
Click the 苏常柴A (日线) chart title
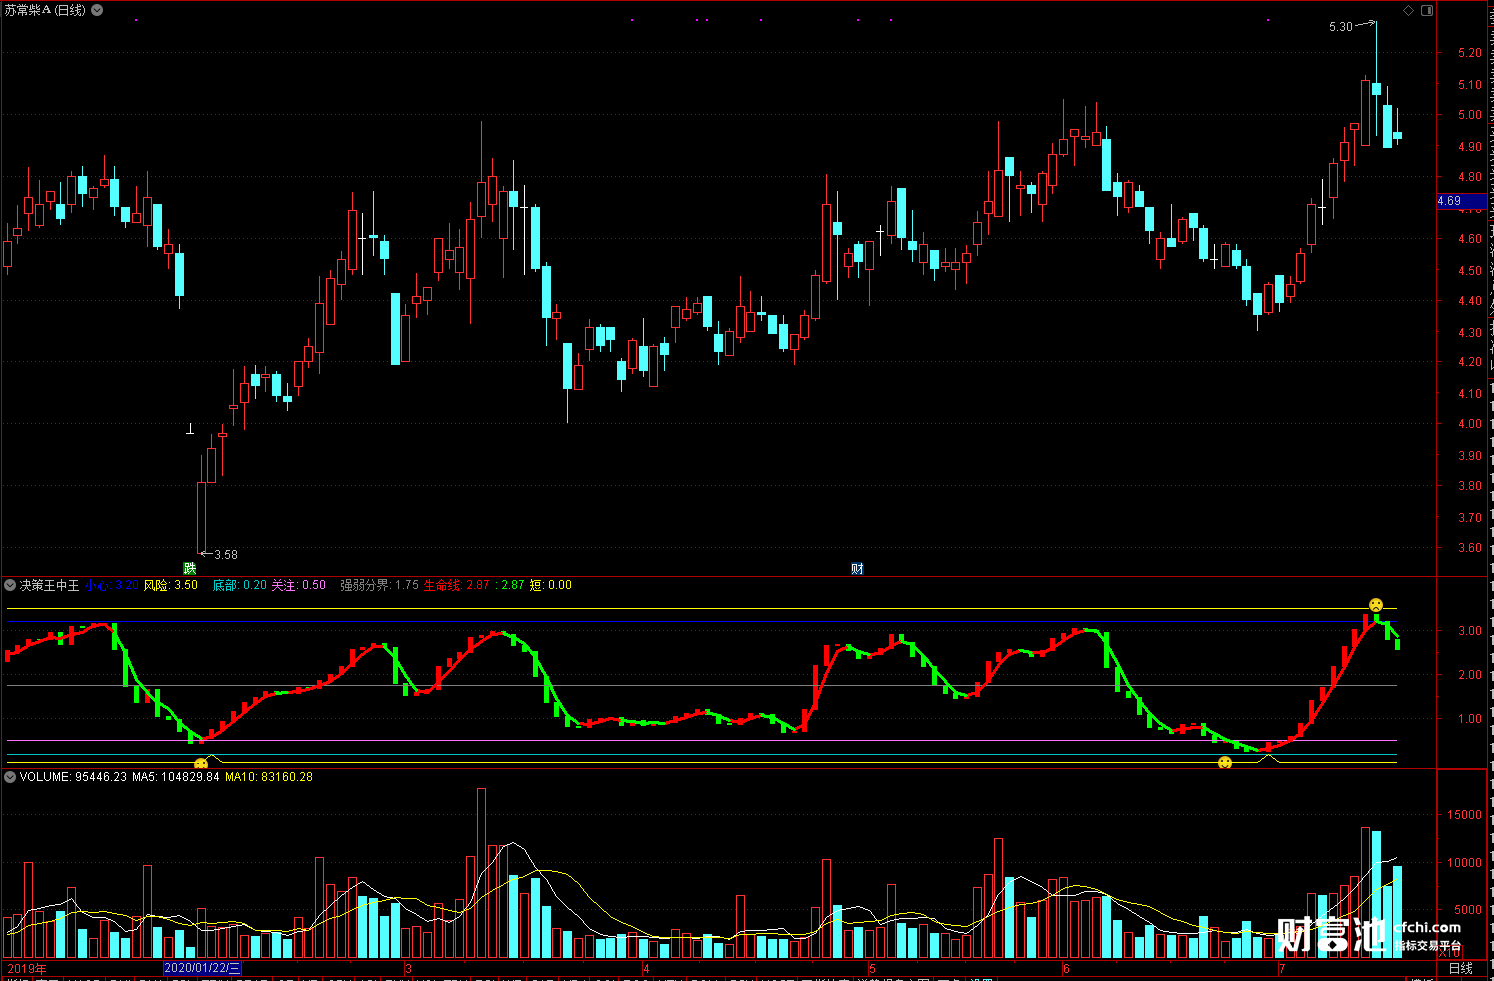tap(45, 10)
